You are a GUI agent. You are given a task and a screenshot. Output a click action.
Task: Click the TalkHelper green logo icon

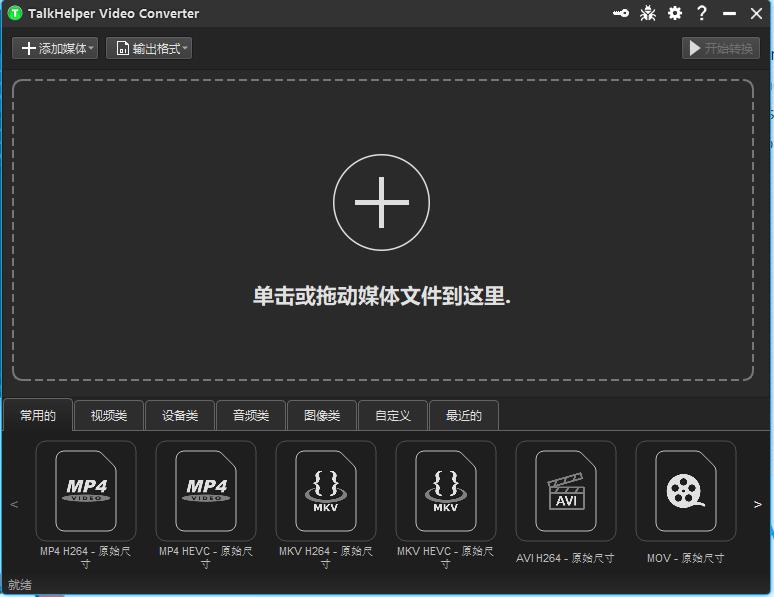15,13
